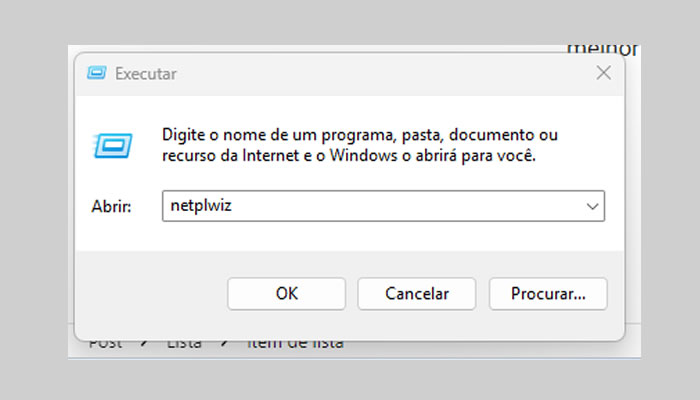Screen dimensions: 700x400
Task: Select the "Item de lista" breadcrumb
Action: pyautogui.click(x=296, y=343)
